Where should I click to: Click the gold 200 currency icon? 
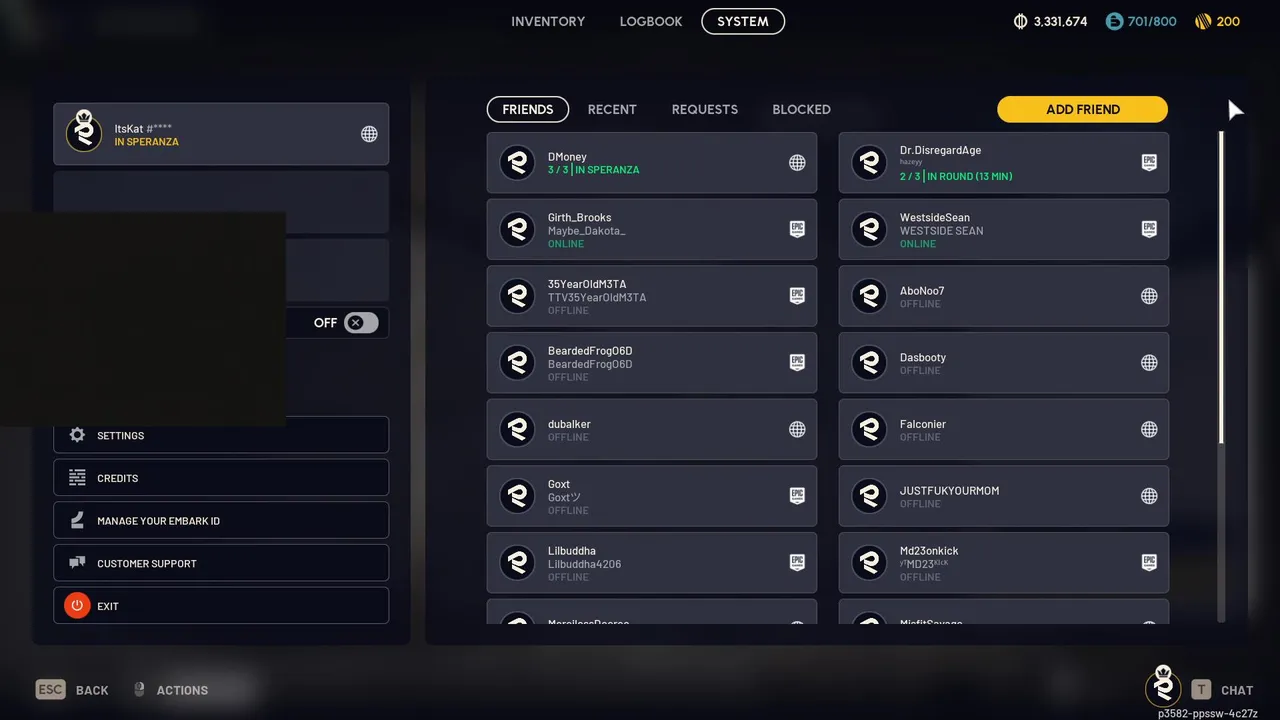(x=1203, y=21)
